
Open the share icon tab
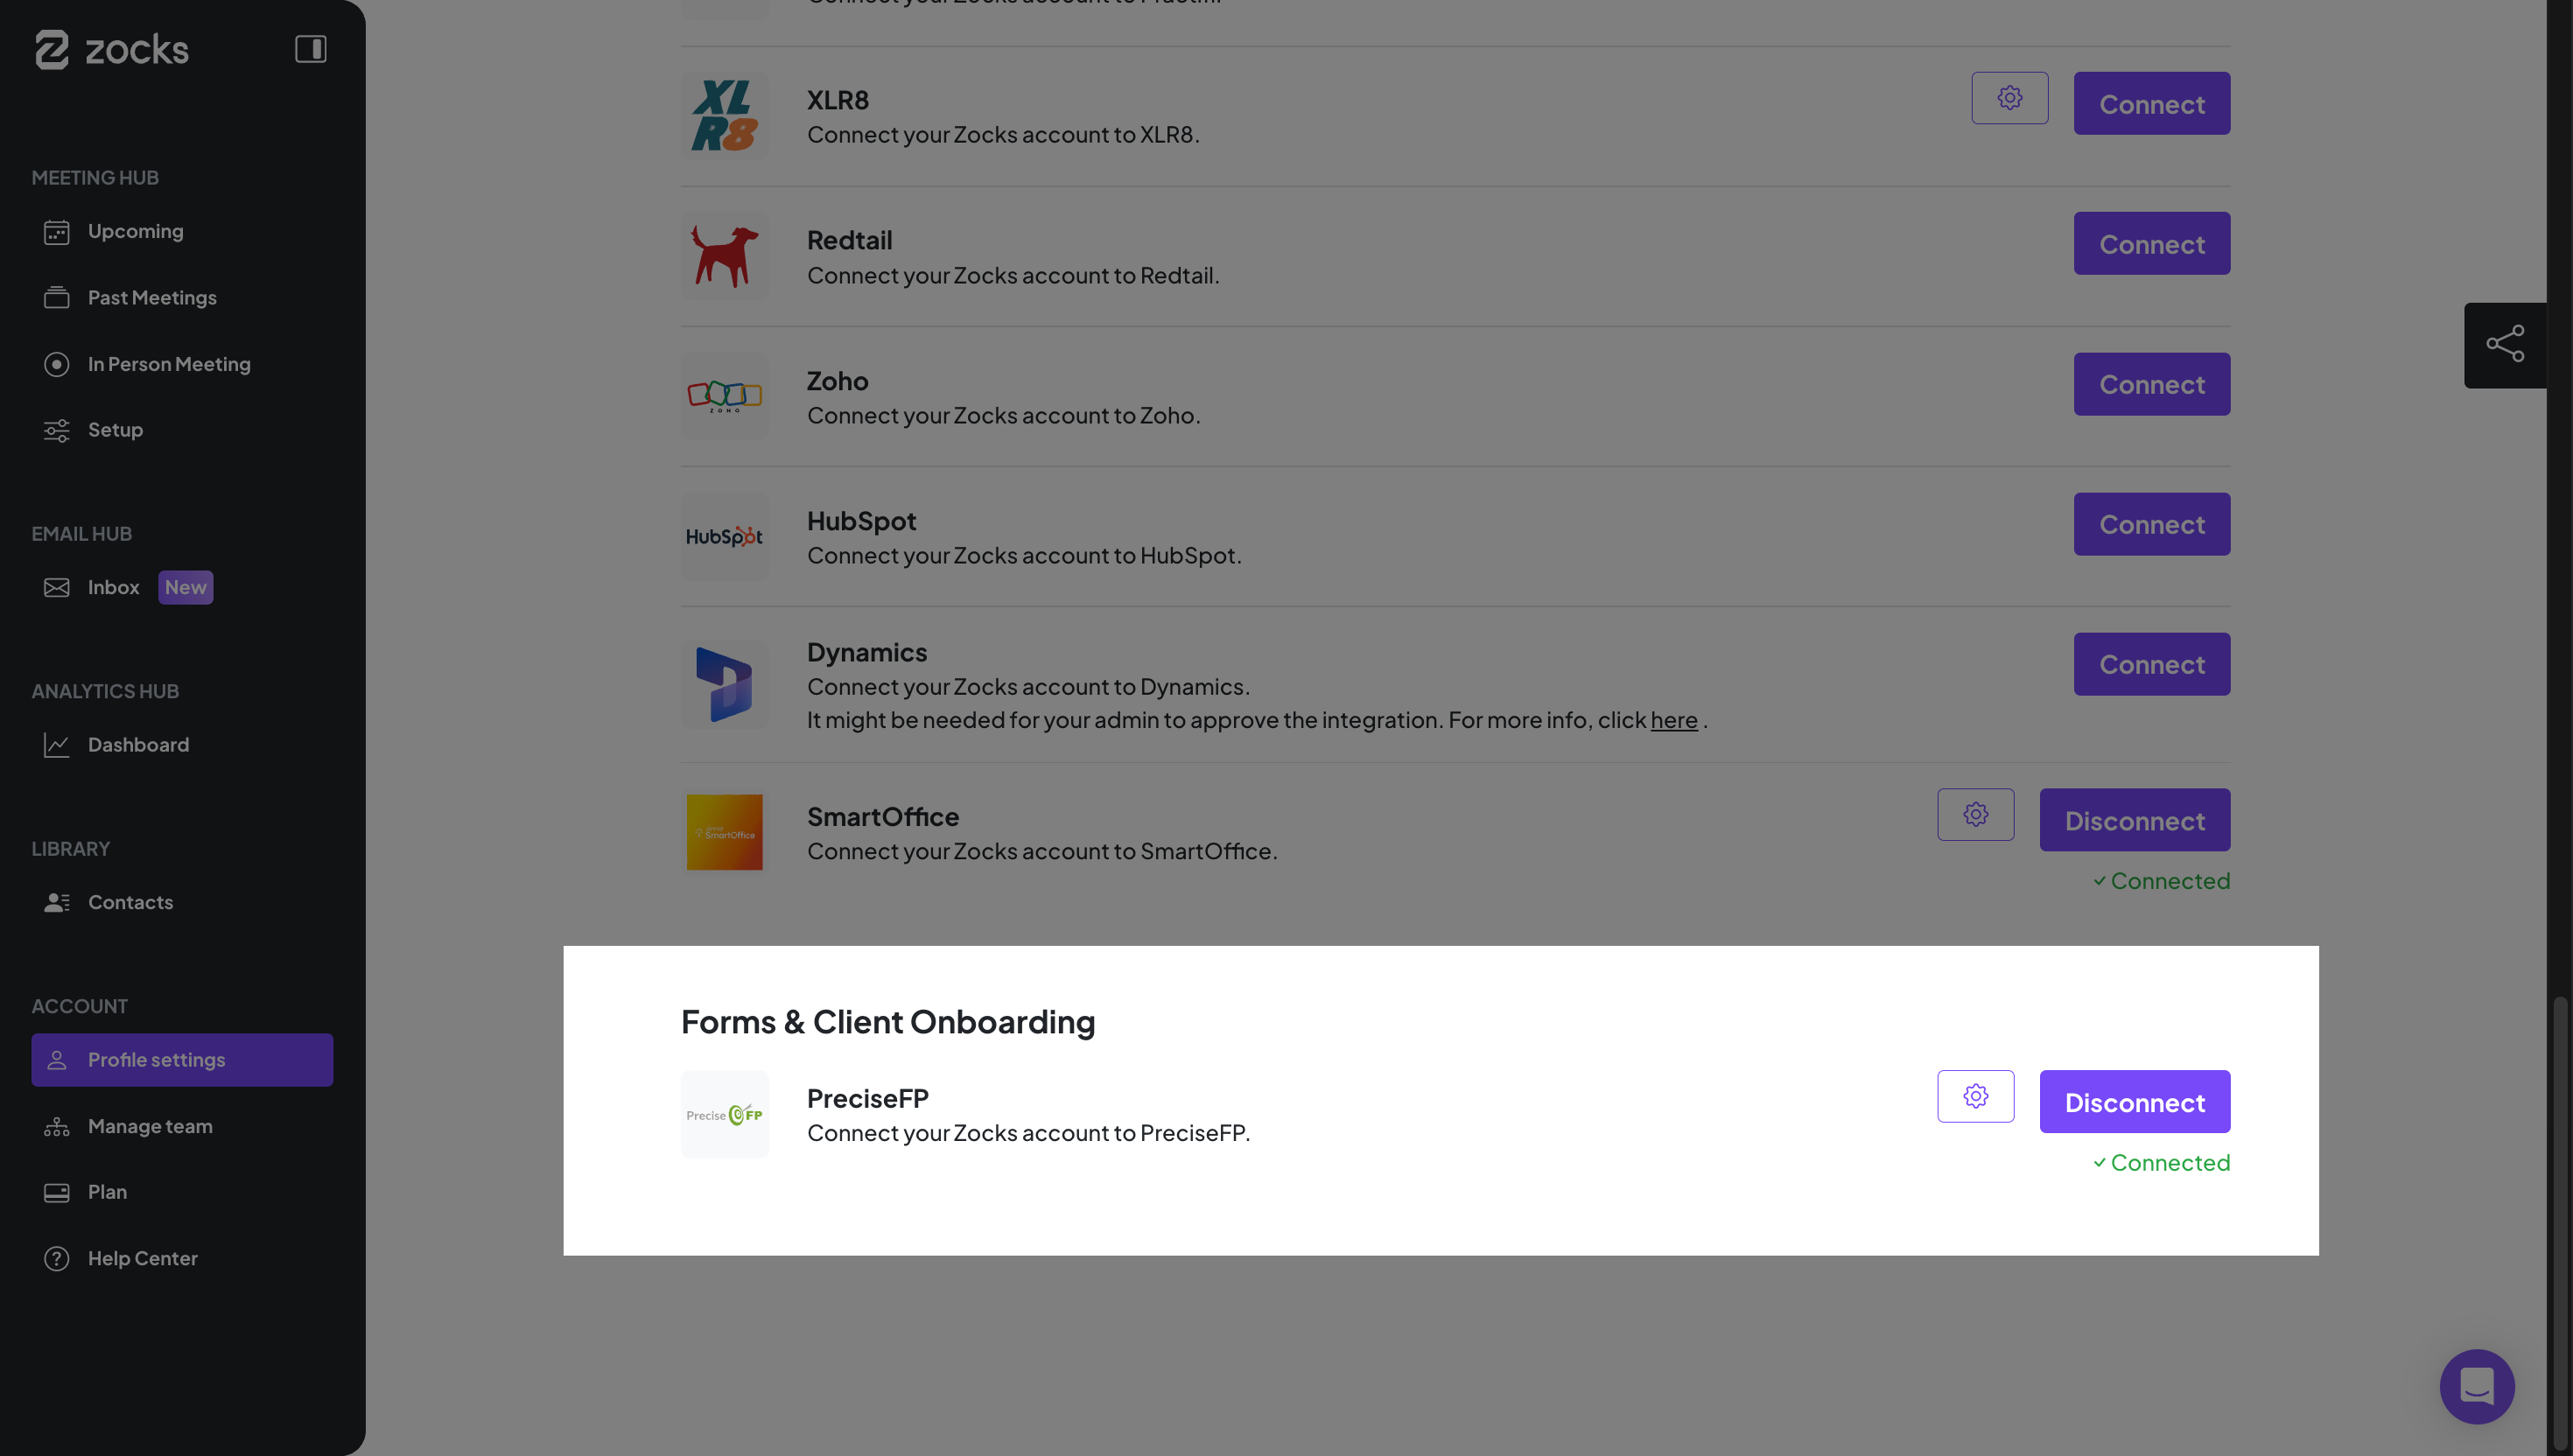(2504, 345)
